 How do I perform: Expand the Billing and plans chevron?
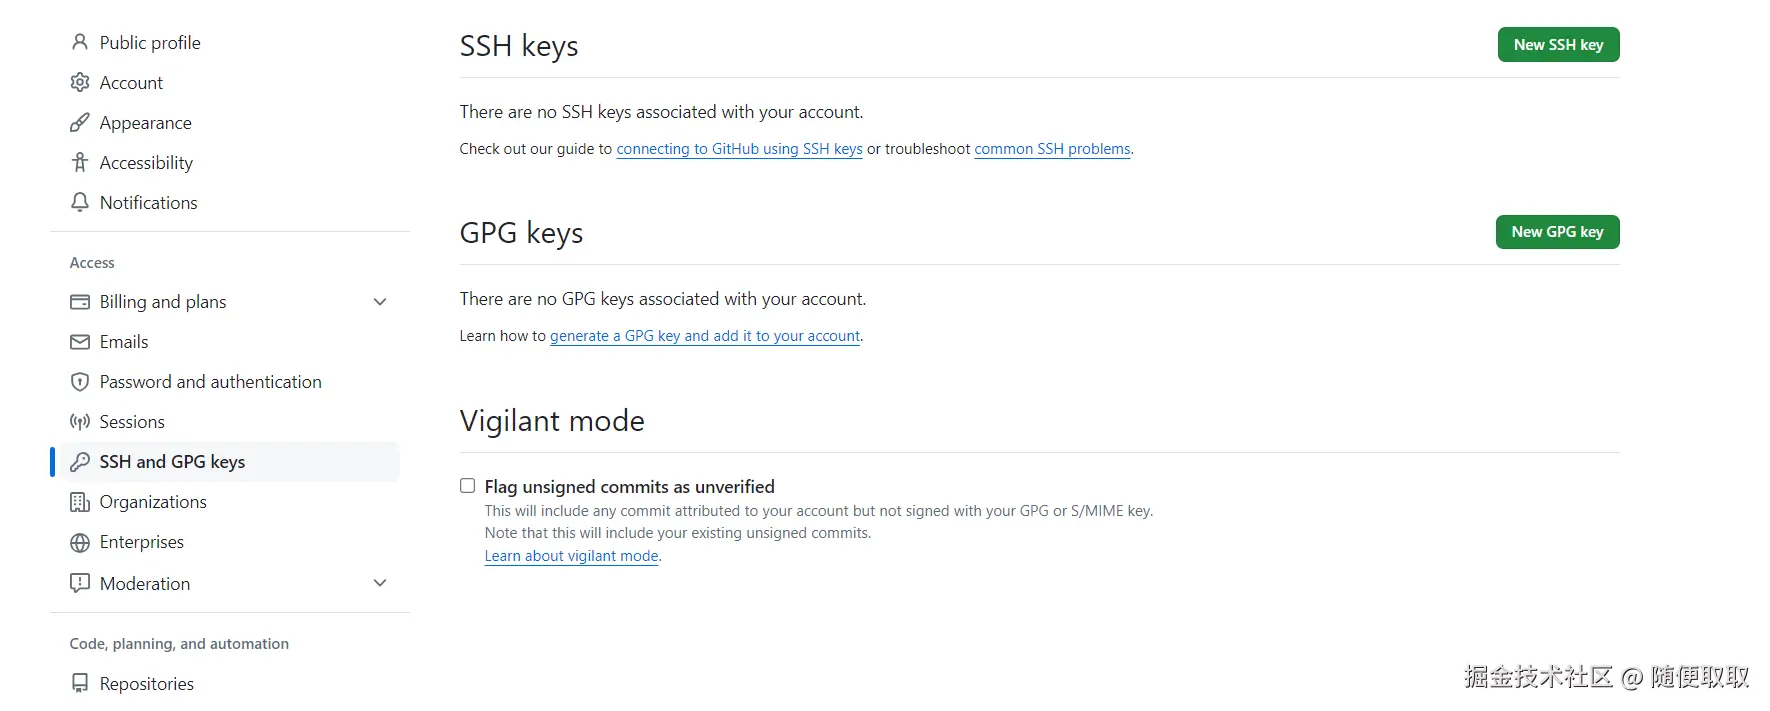coord(380,302)
